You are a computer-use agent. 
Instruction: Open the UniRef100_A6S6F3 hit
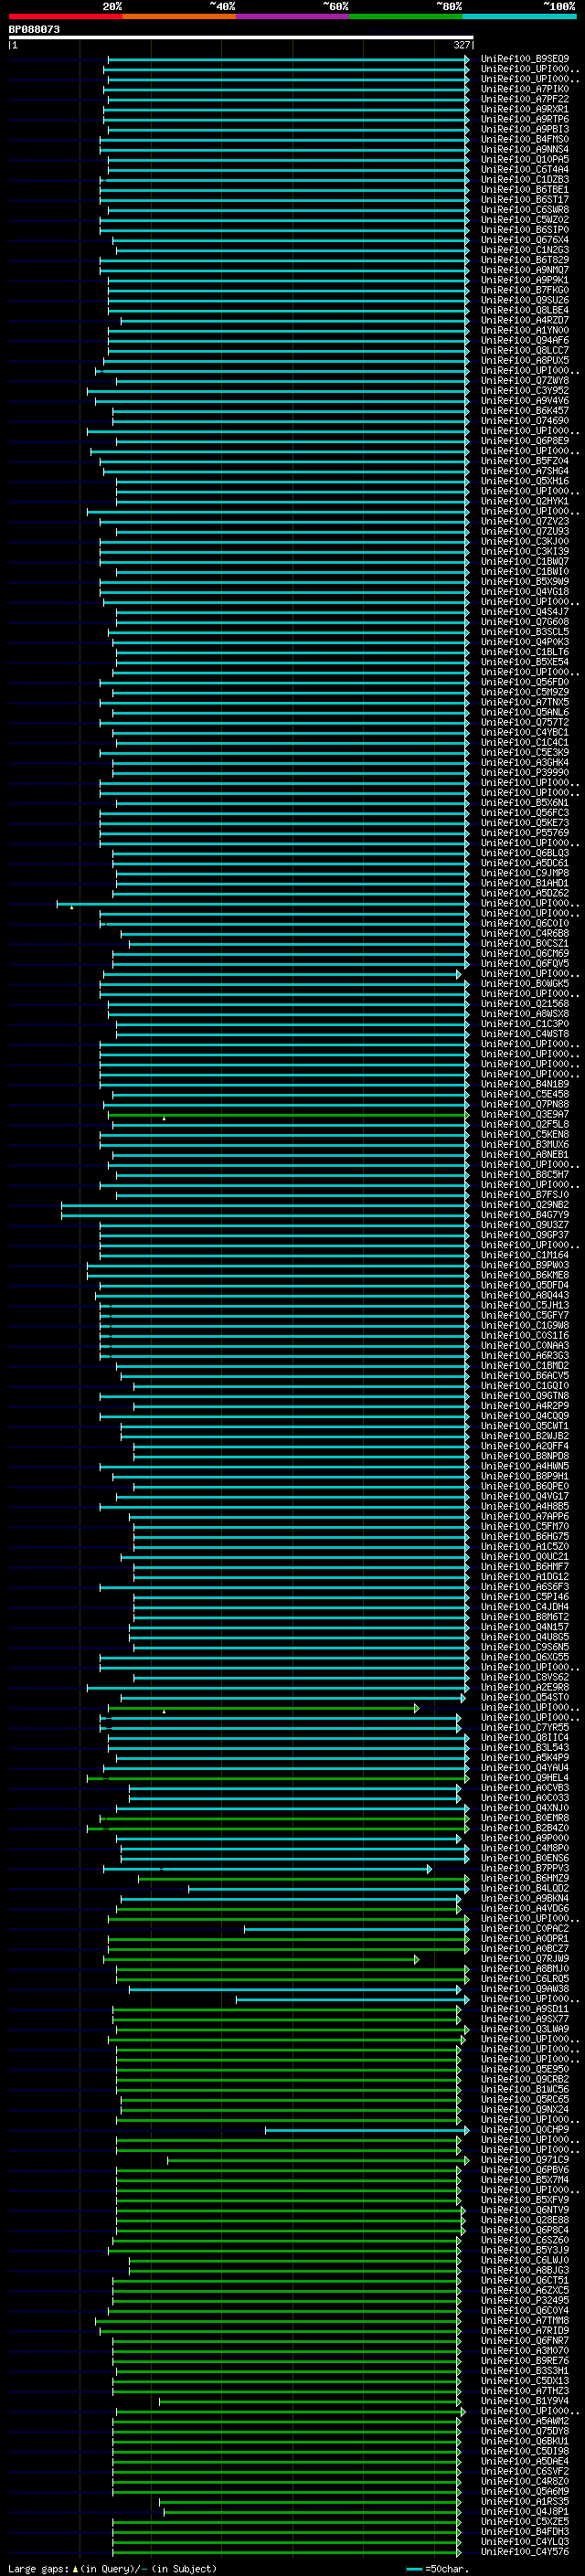[525, 1587]
